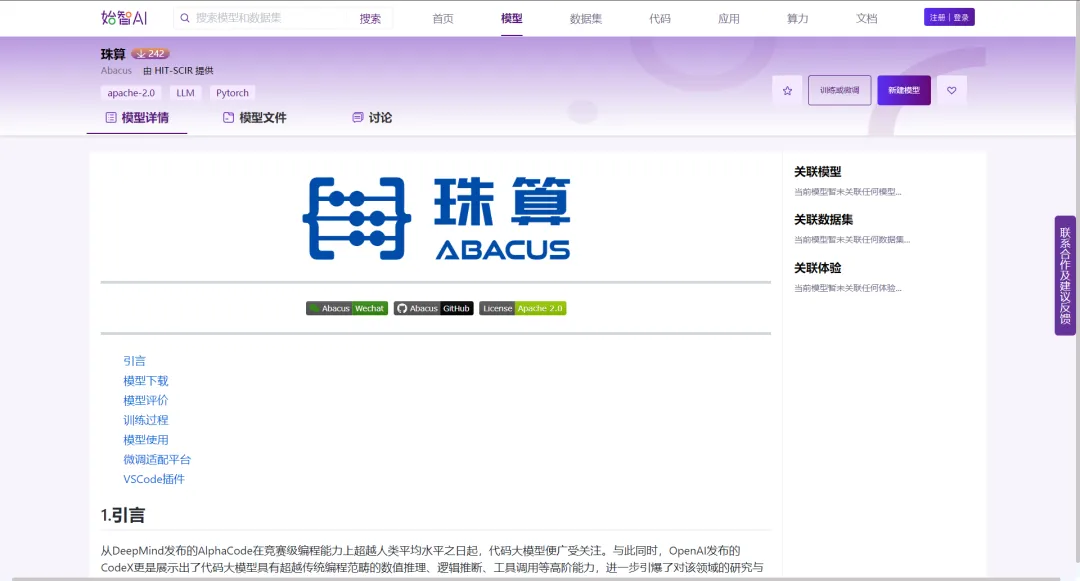Switch to the 模型文件 tab
The height and width of the screenshot is (581, 1080).
tap(255, 118)
